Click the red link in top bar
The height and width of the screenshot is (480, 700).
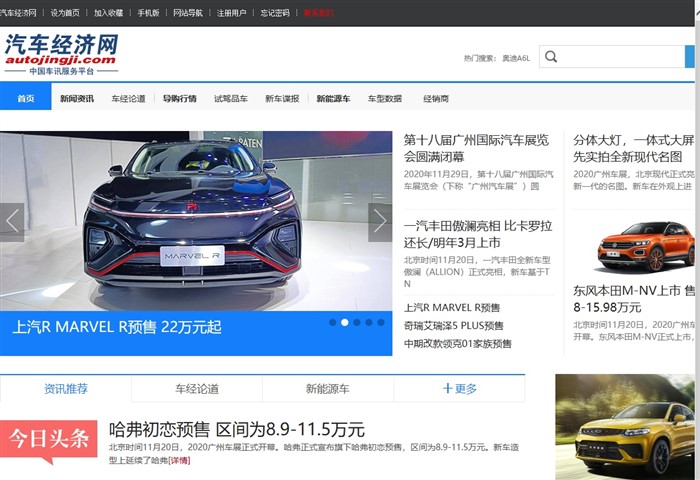(x=319, y=13)
